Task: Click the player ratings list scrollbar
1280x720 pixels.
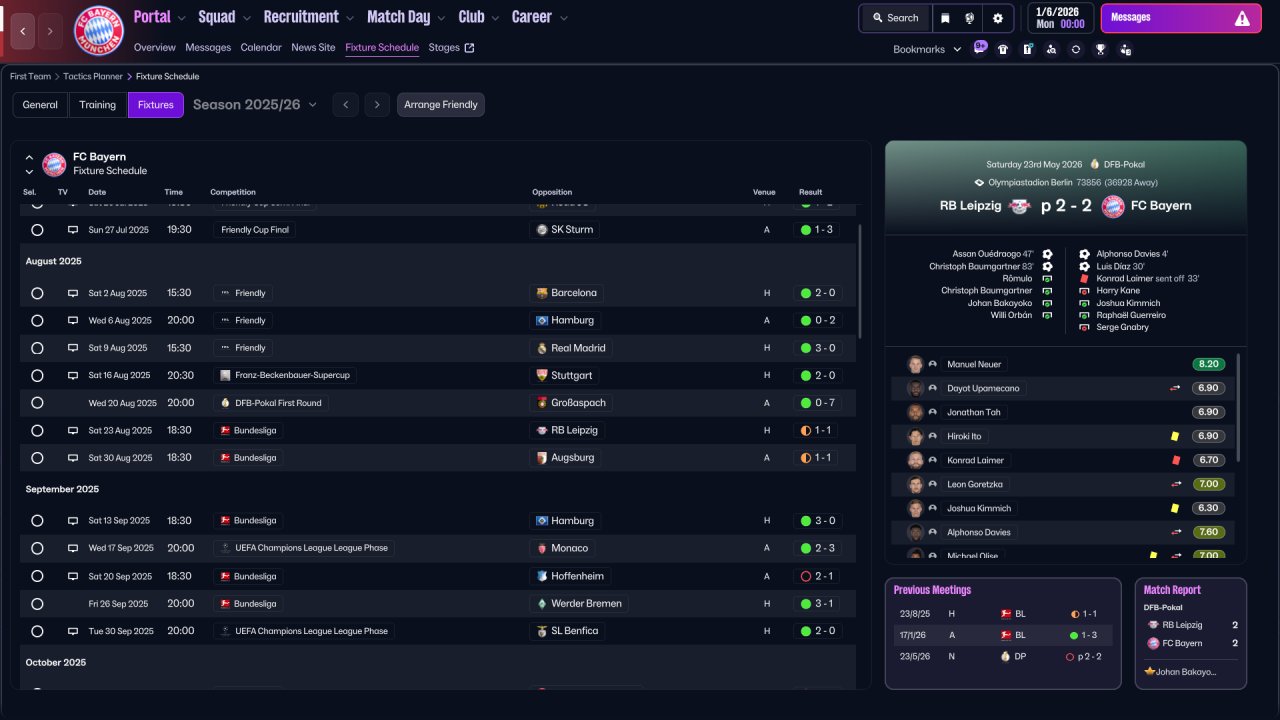Action: 1239,407
